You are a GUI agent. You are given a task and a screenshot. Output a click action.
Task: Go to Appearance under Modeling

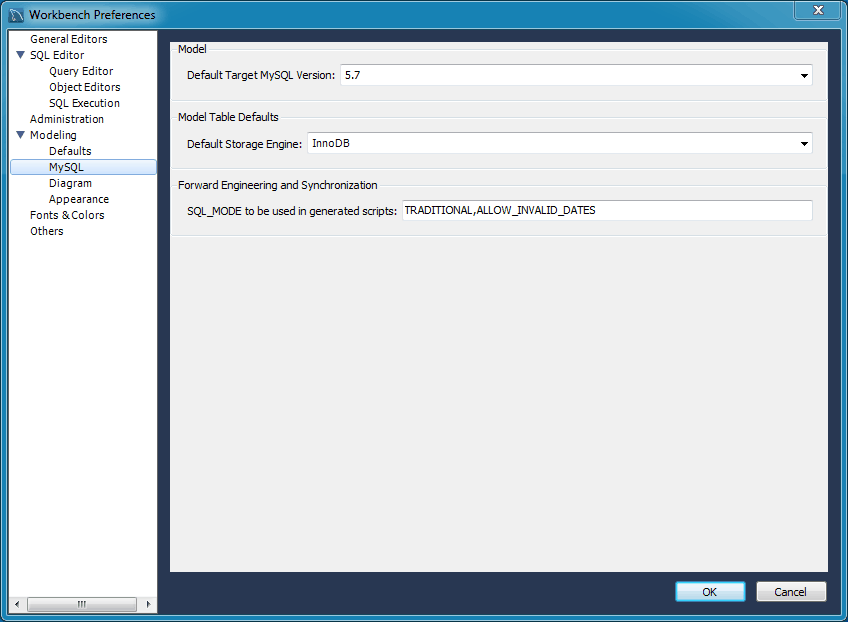coord(79,199)
